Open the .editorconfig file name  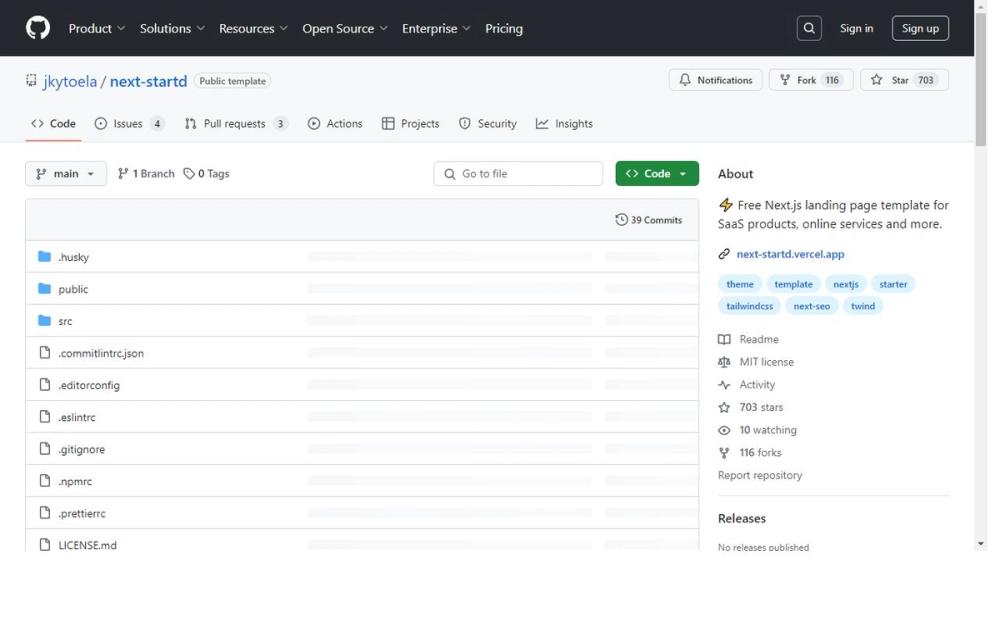[89, 385]
